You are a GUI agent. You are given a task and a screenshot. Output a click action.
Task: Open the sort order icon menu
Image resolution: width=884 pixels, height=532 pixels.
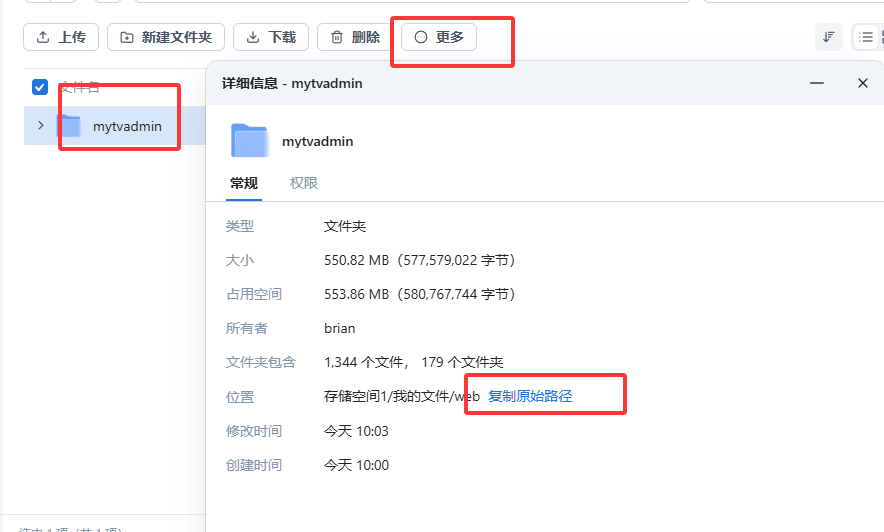tap(828, 37)
